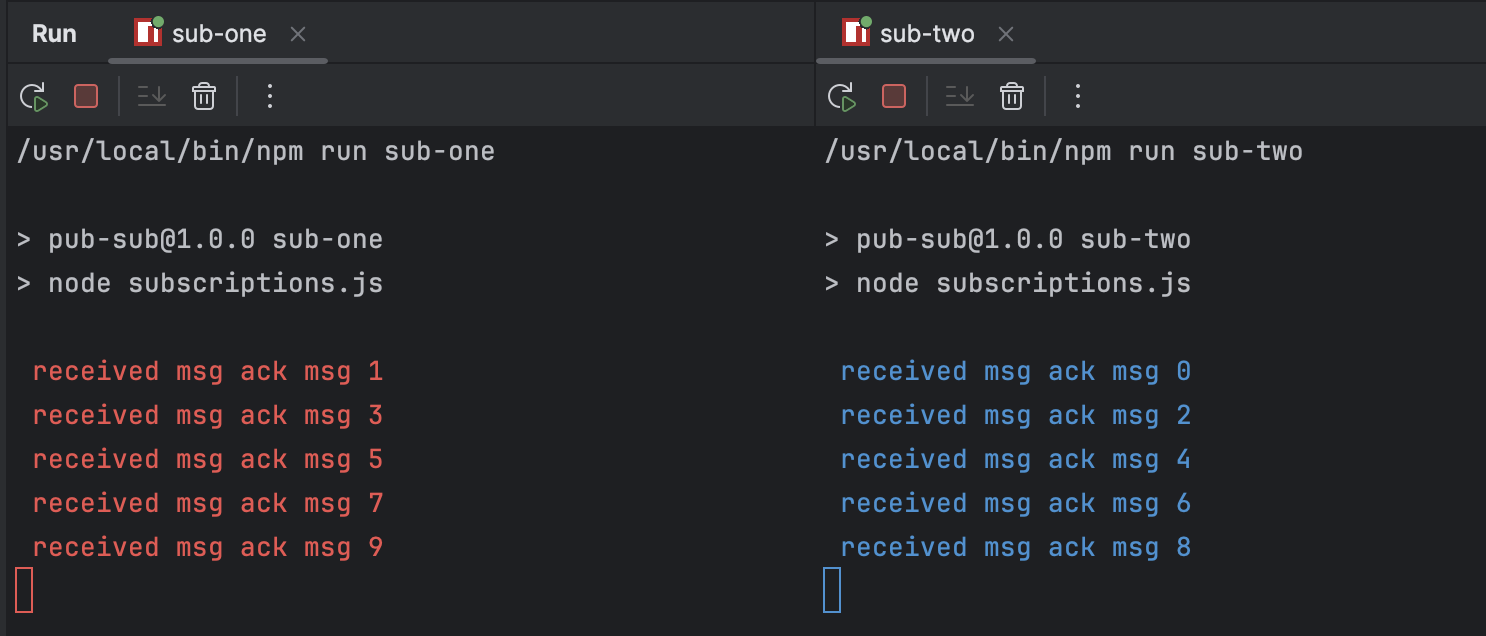Rerun the sub-one npm script
Screen dimensions: 1486x636
(x=34, y=96)
